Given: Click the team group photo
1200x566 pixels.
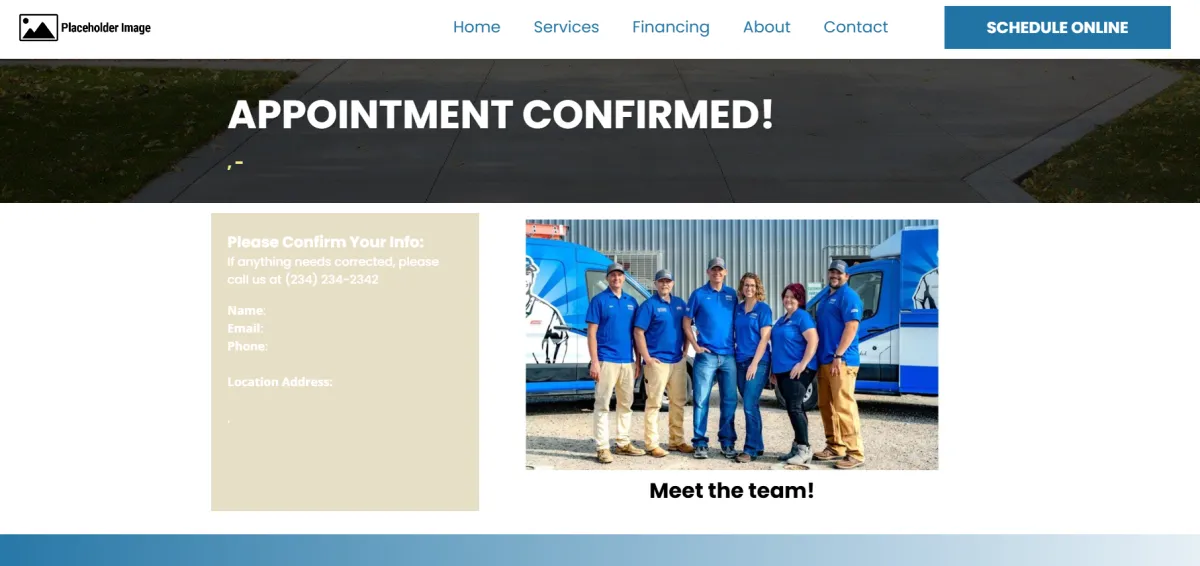Looking at the screenshot, I should point(732,345).
